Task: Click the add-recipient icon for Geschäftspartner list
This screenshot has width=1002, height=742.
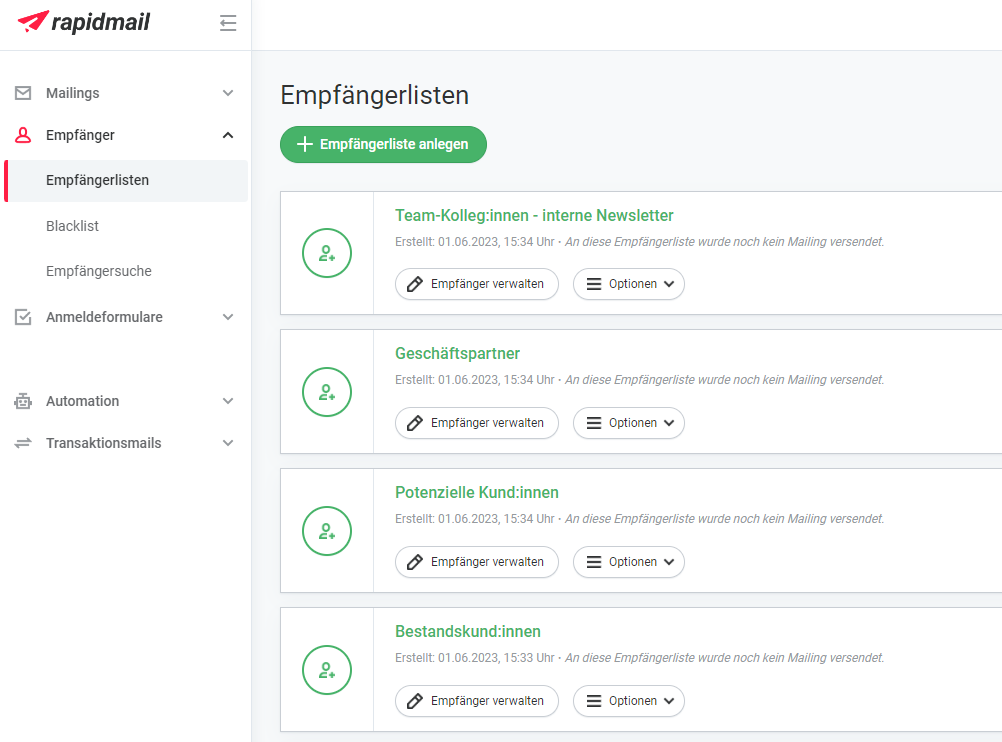Action: [327, 392]
